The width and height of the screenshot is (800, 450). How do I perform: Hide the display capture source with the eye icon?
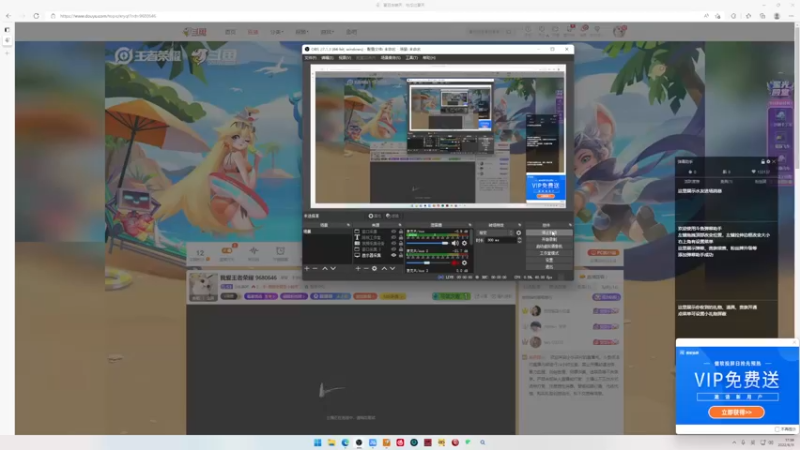coord(393,255)
